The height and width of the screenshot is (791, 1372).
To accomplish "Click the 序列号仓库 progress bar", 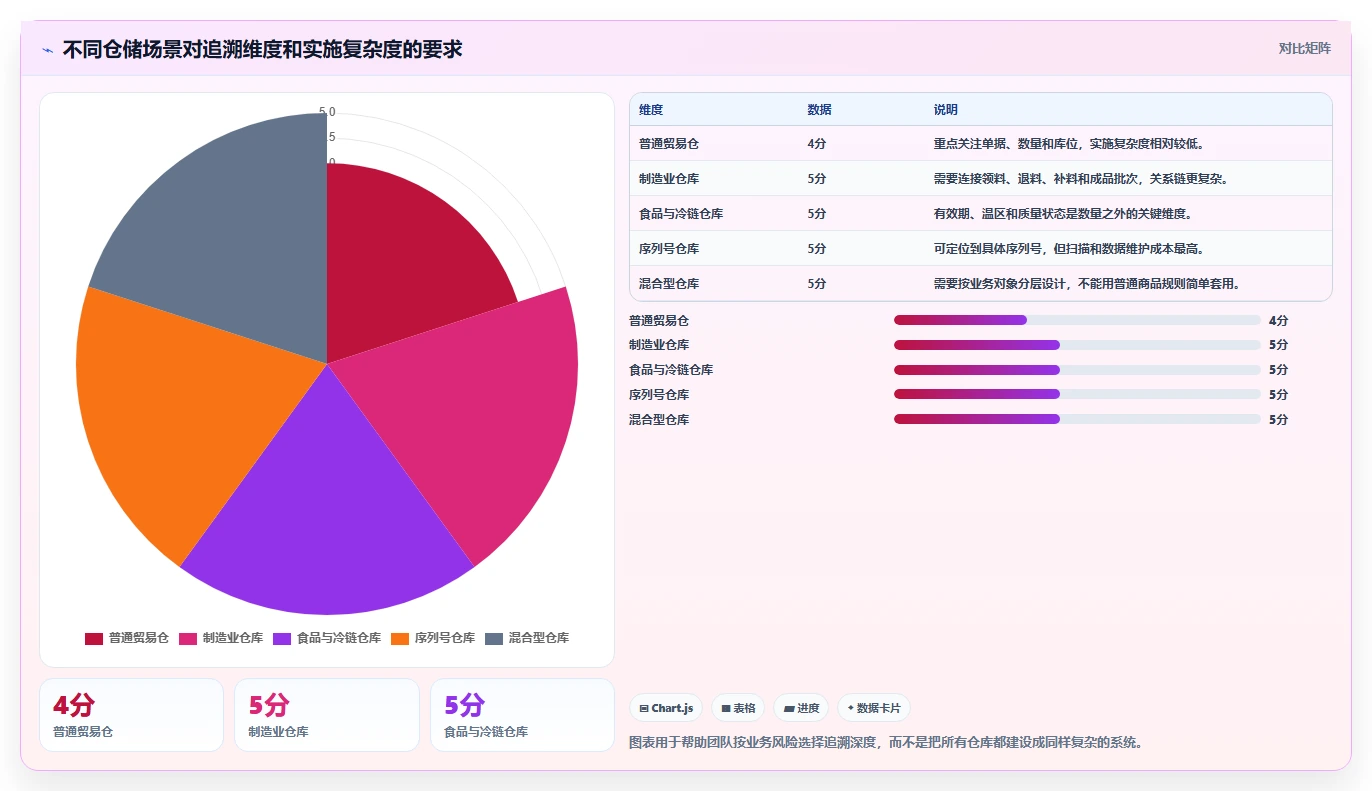I will pos(1077,394).
